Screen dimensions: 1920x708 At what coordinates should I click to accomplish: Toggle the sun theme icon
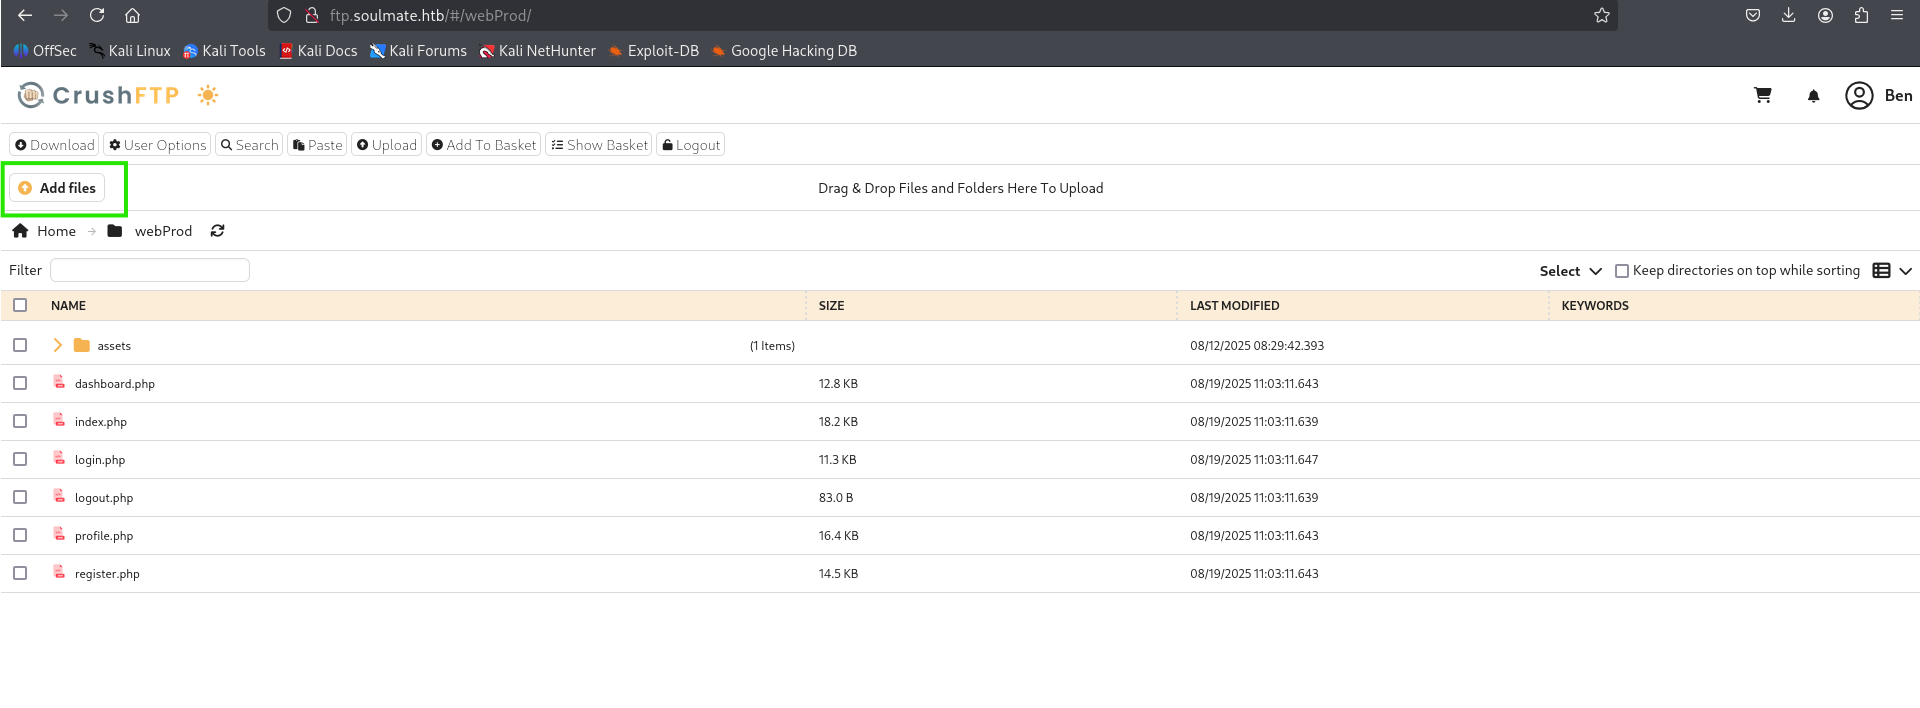coord(208,95)
